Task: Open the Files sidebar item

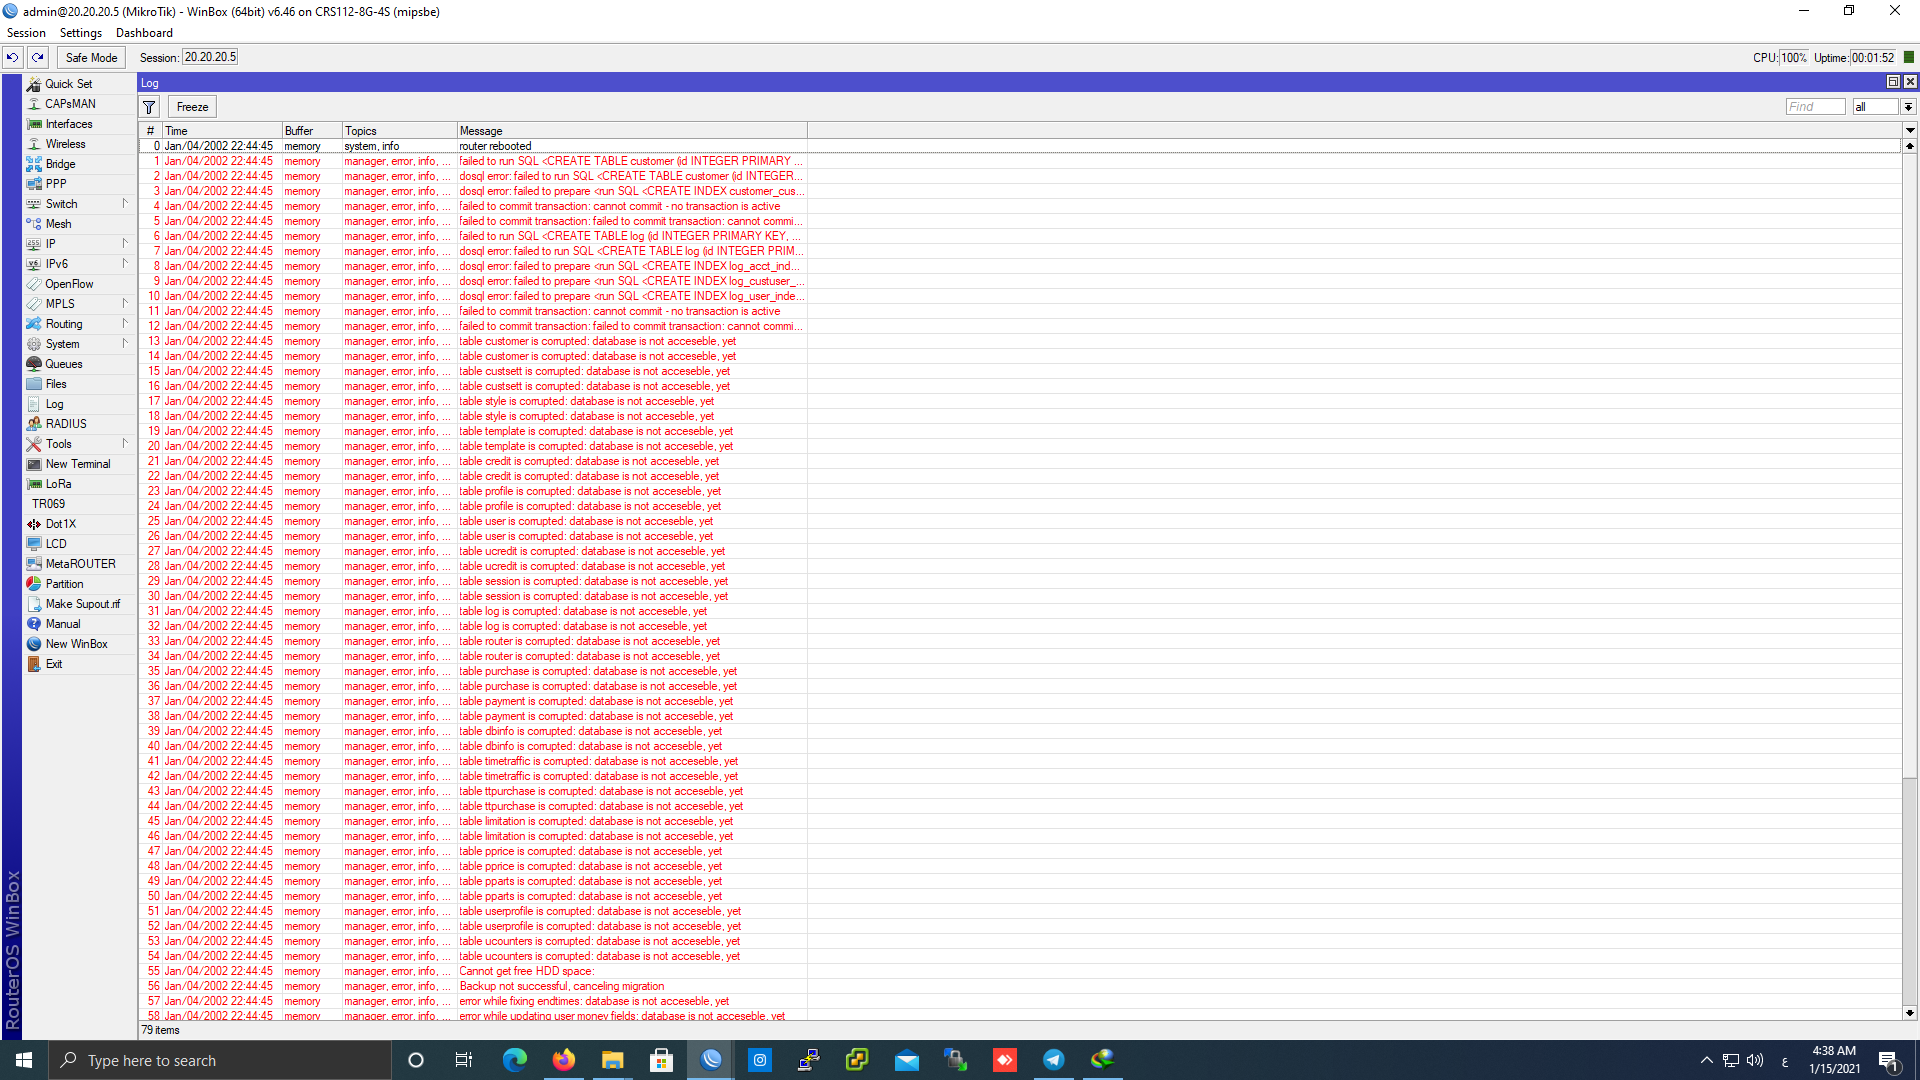Action: (56, 384)
